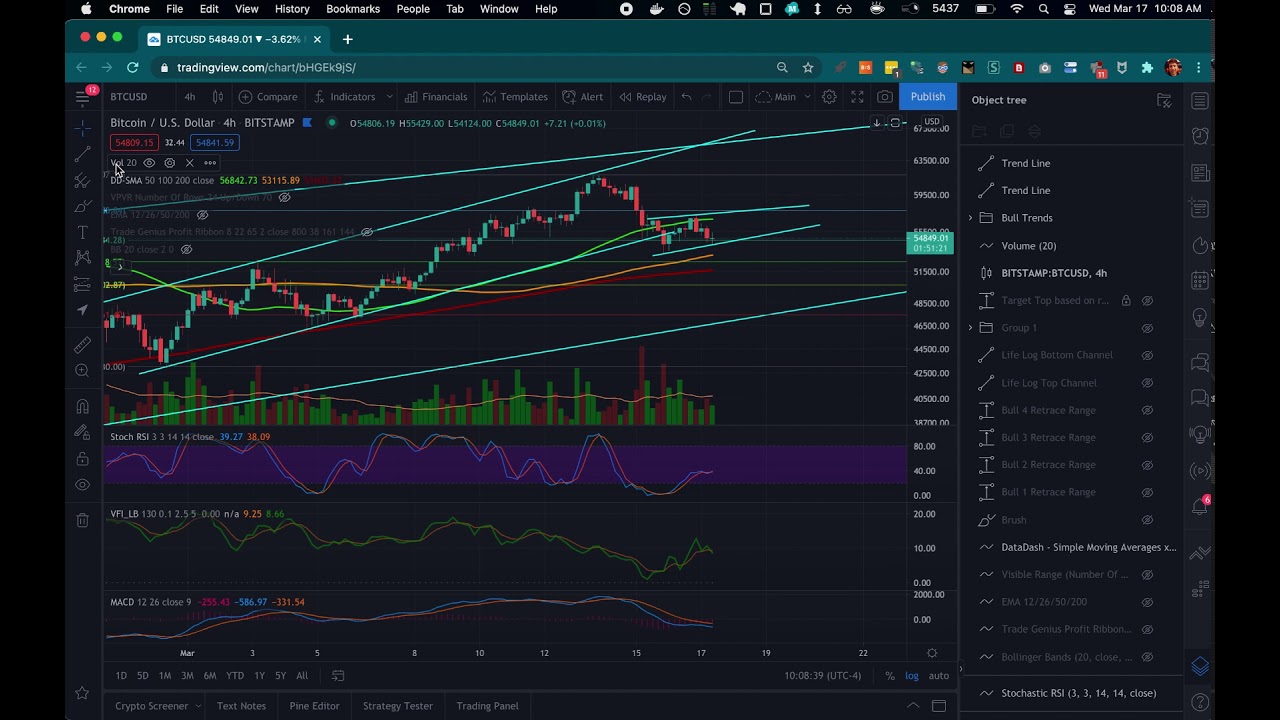The image size is (1280, 720).
Task: Expand the Bull Trends folder
Action: (x=970, y=218)
